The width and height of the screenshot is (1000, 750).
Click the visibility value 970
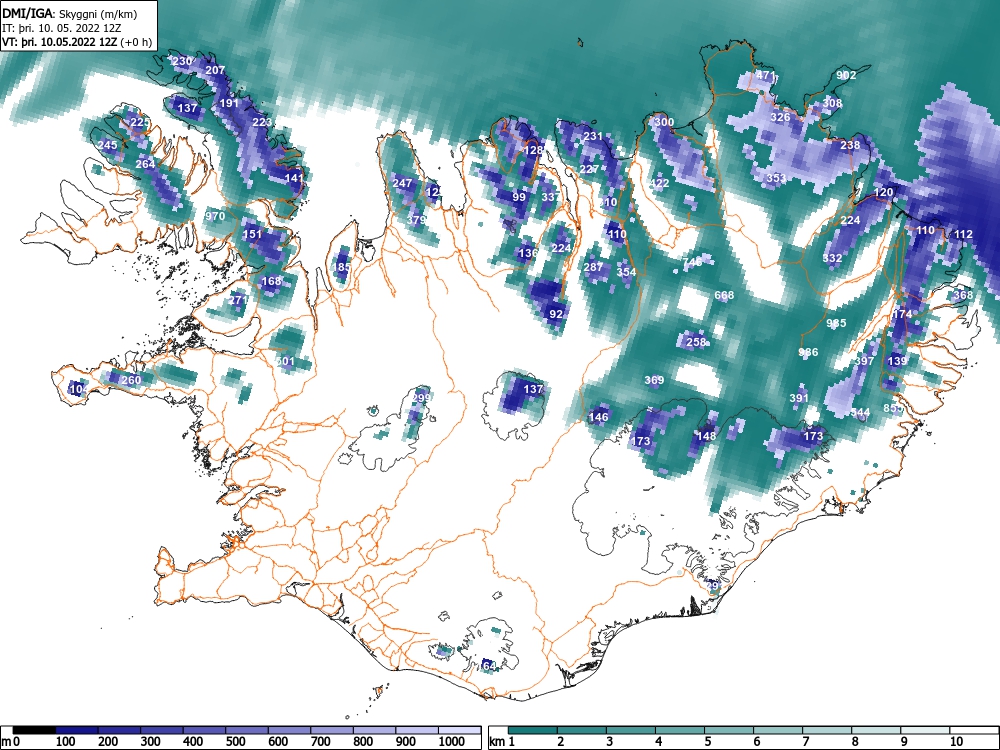215,216
